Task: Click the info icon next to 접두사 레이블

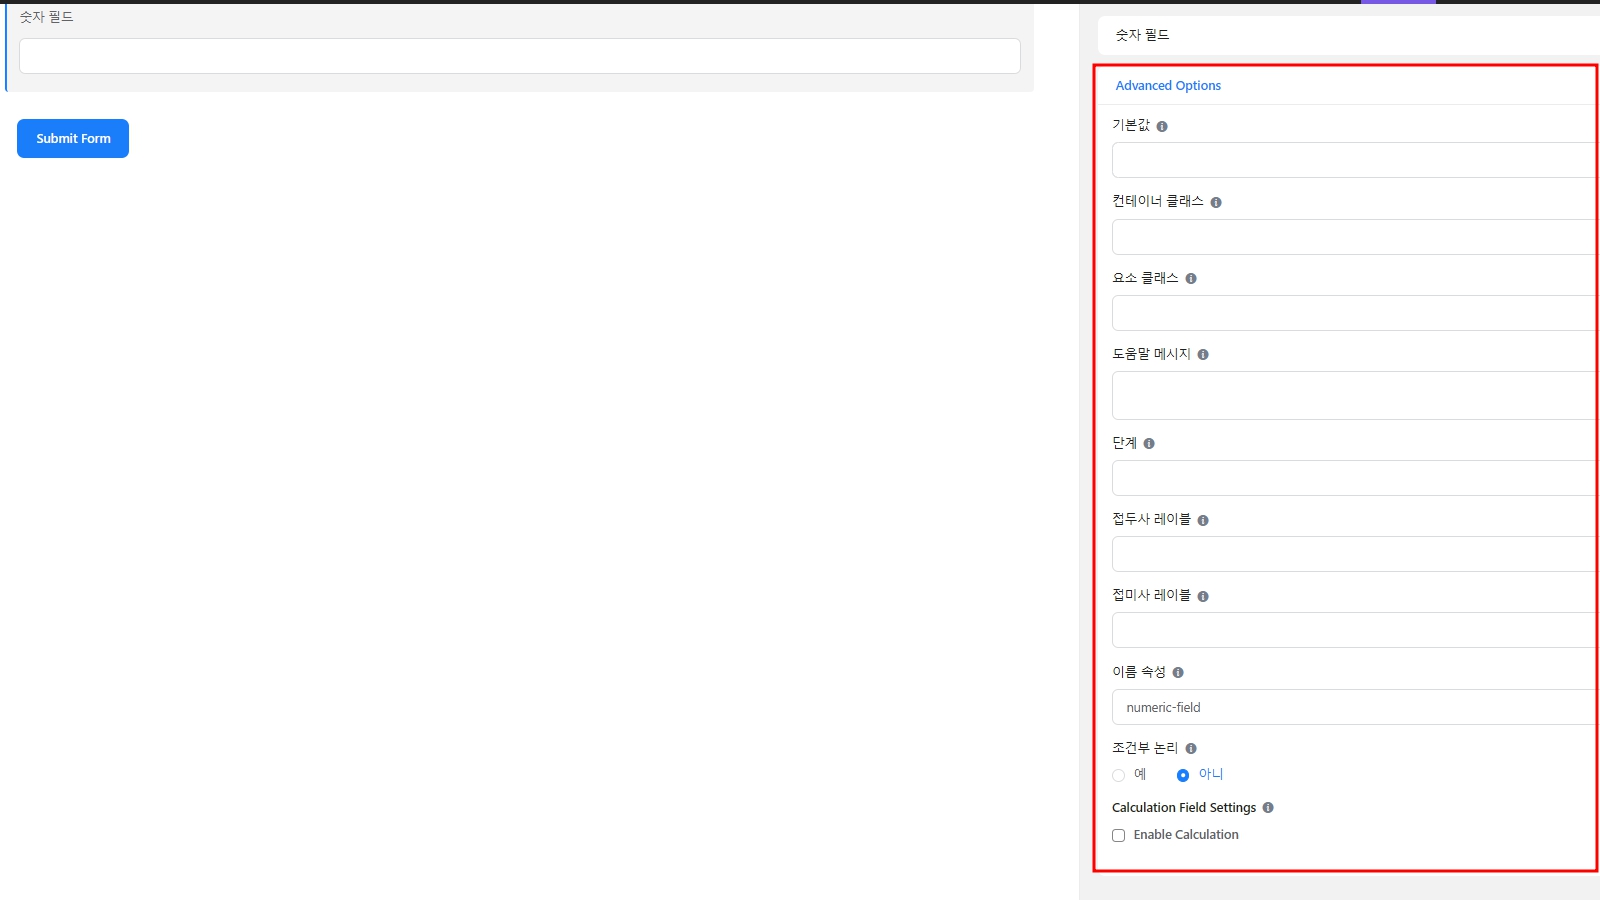Action: point(1203,520)
